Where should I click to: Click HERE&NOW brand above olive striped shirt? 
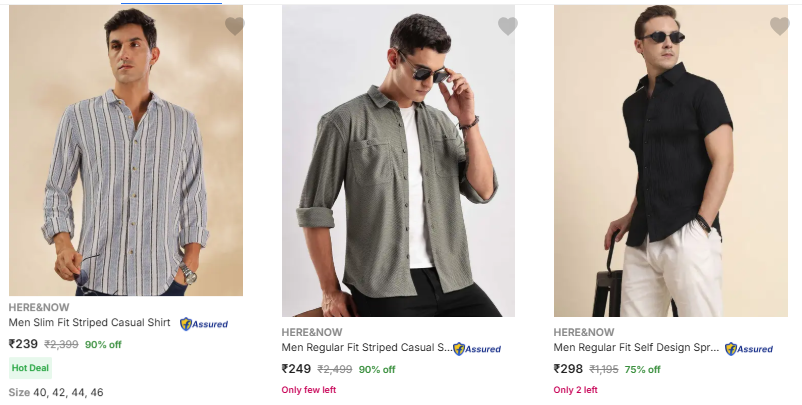312,332
